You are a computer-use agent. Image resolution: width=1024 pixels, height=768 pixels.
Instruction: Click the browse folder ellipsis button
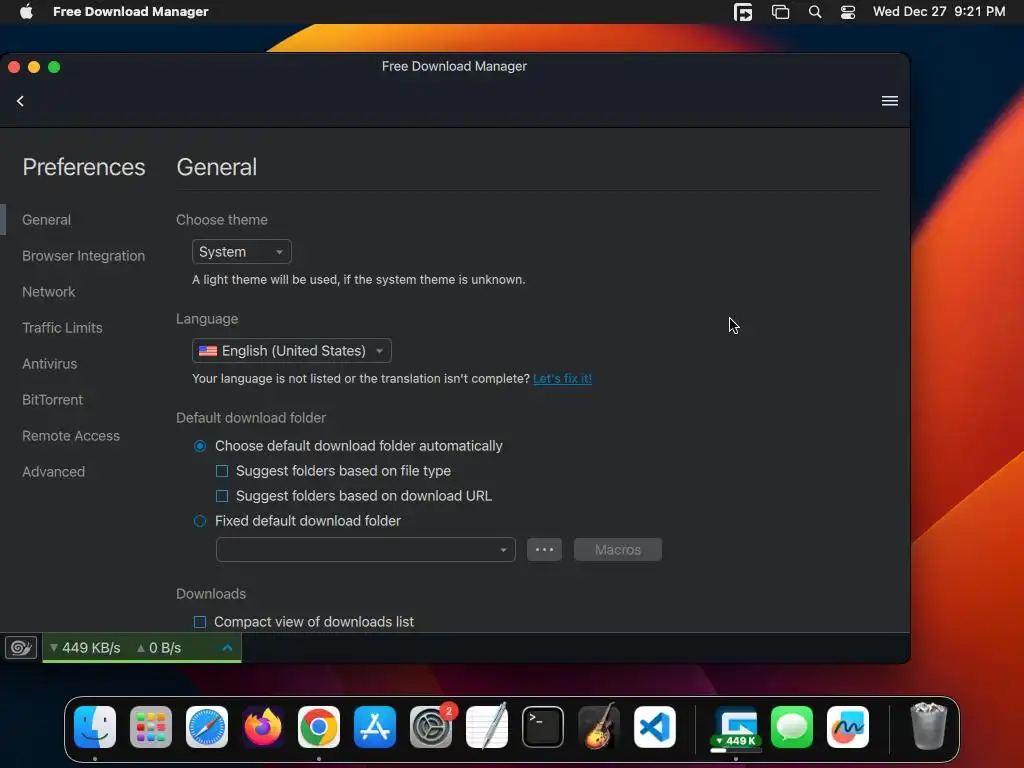coord(545,550)
